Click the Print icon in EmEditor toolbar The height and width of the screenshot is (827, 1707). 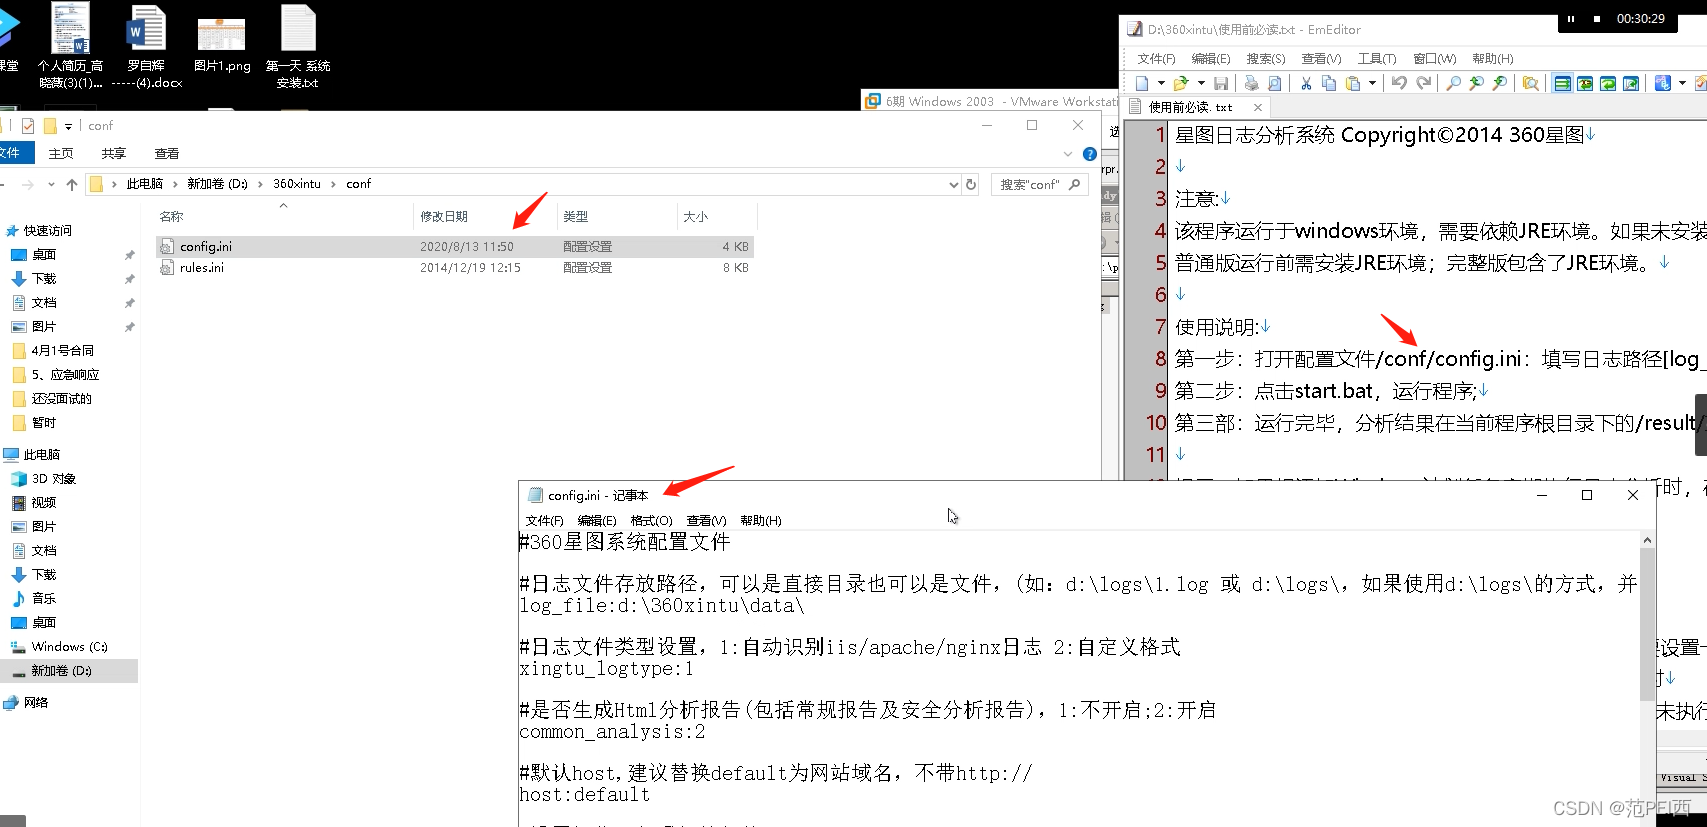coord(1251,83)
